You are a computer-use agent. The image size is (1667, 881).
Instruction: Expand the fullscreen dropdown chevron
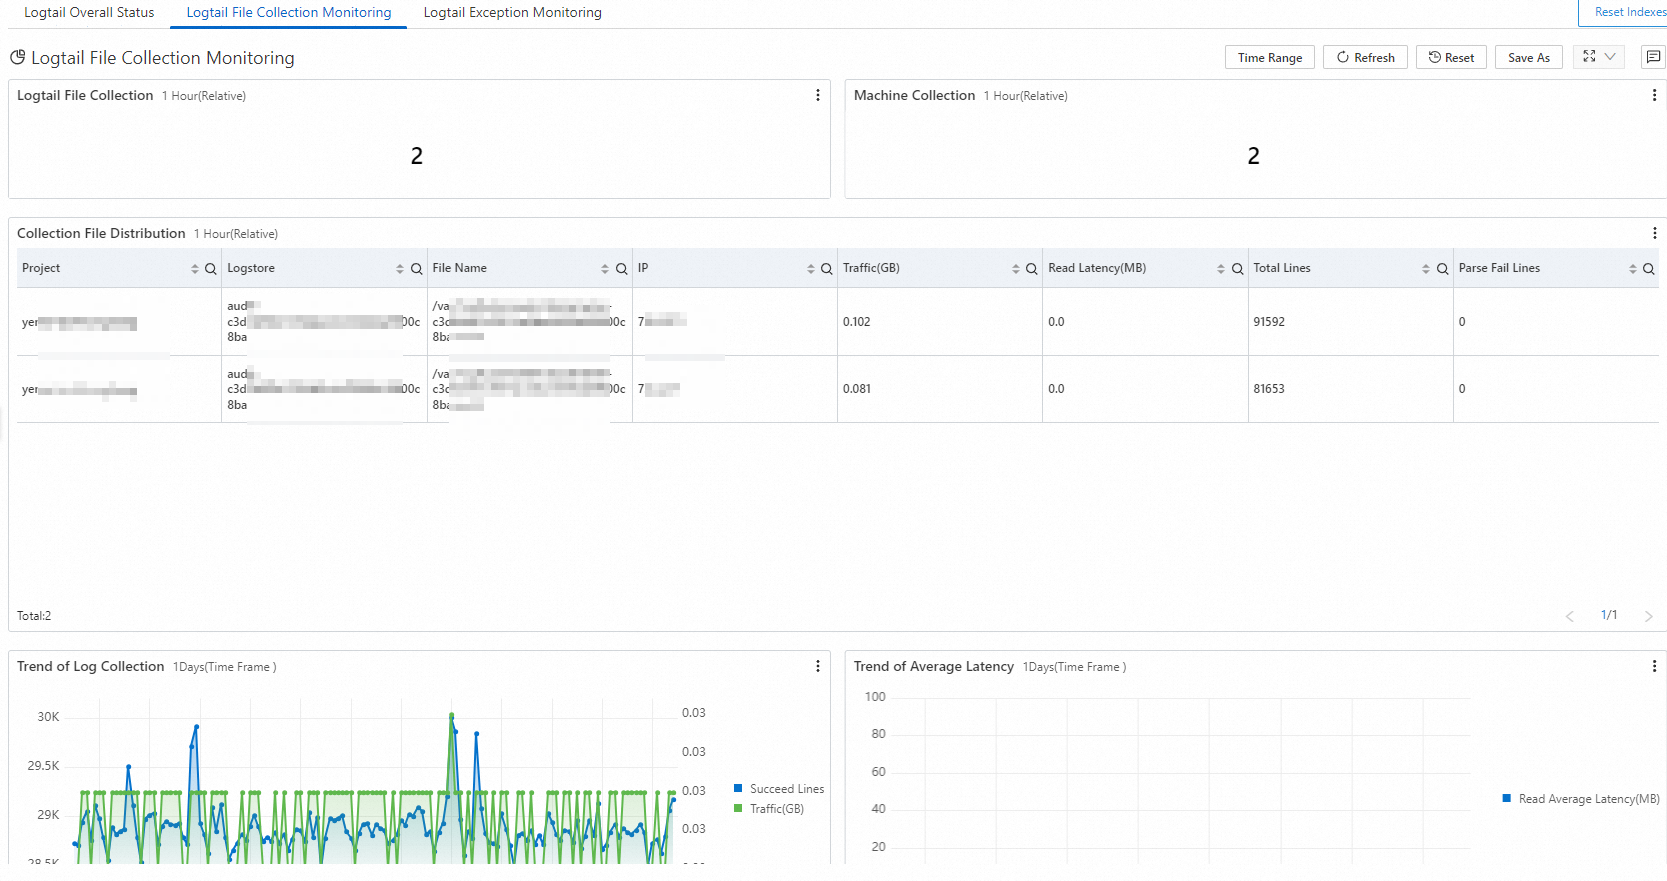click(1610, 57)
